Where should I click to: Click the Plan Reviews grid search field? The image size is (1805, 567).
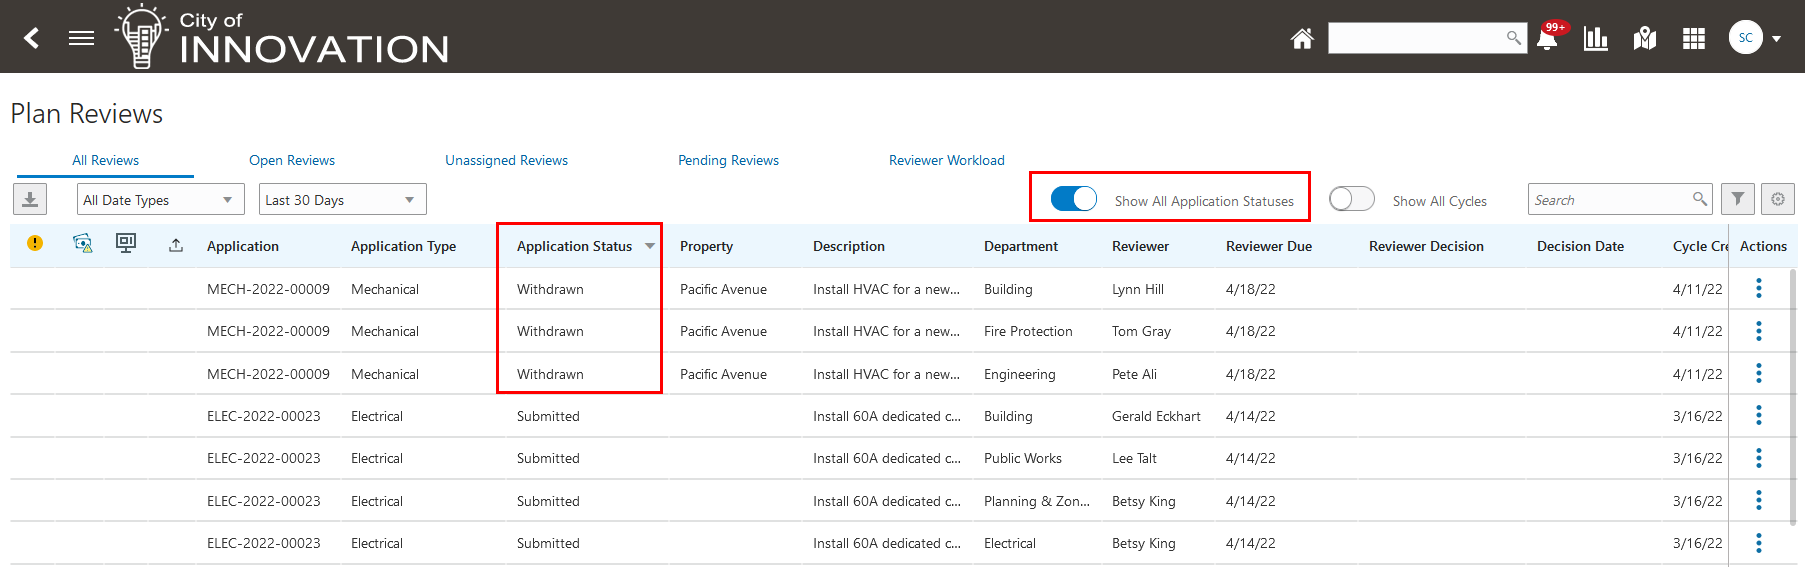(1609, 200)
